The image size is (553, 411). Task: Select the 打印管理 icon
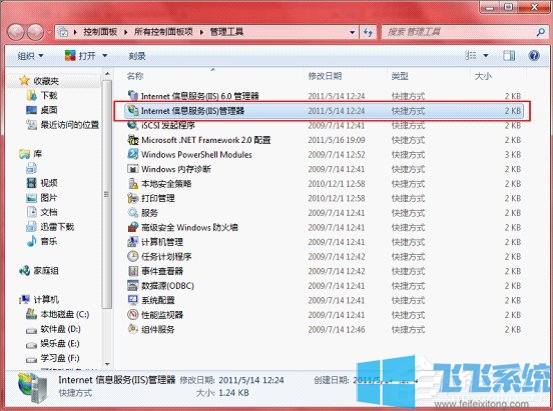coord(133,198)
